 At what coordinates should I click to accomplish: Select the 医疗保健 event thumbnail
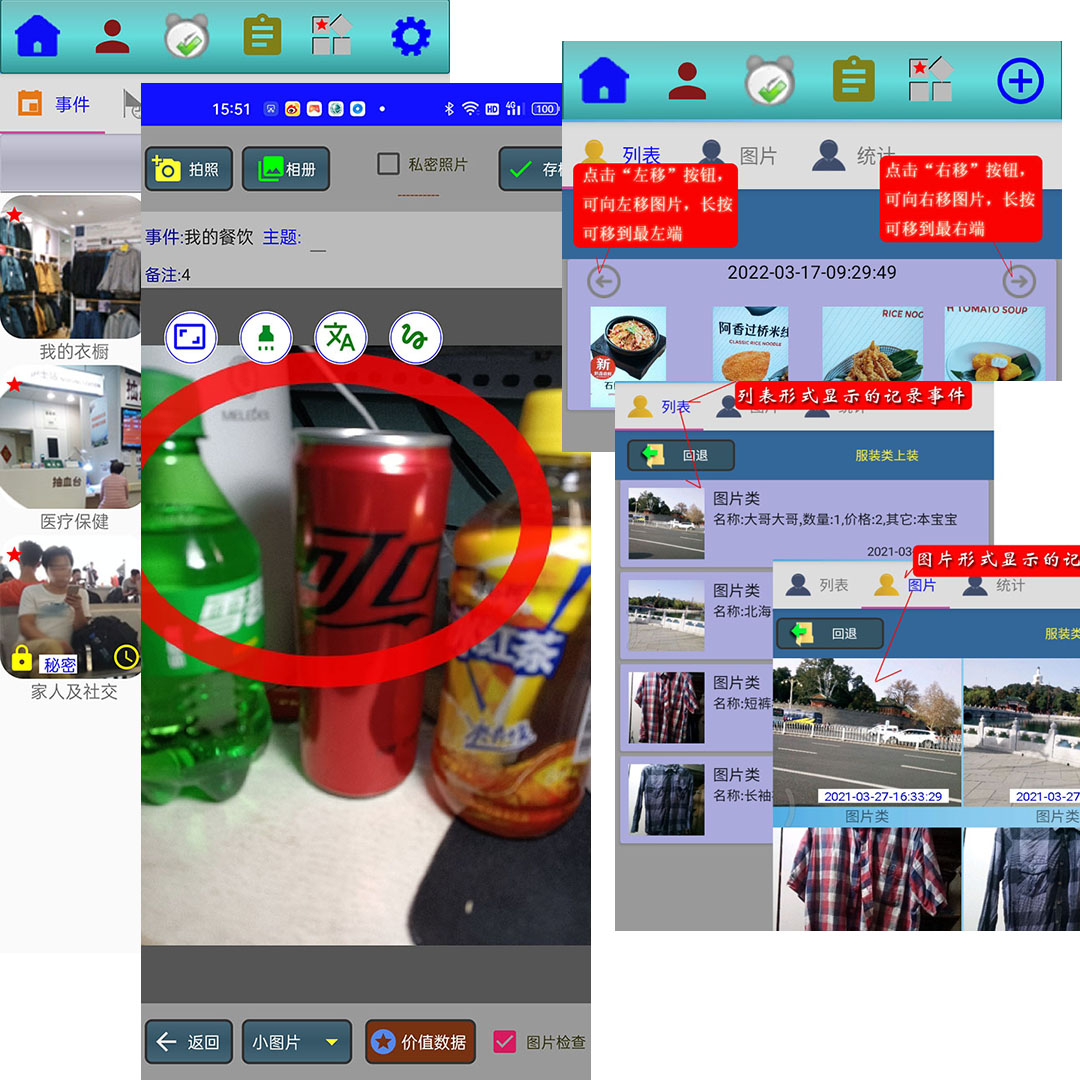[x=72, y=438]
